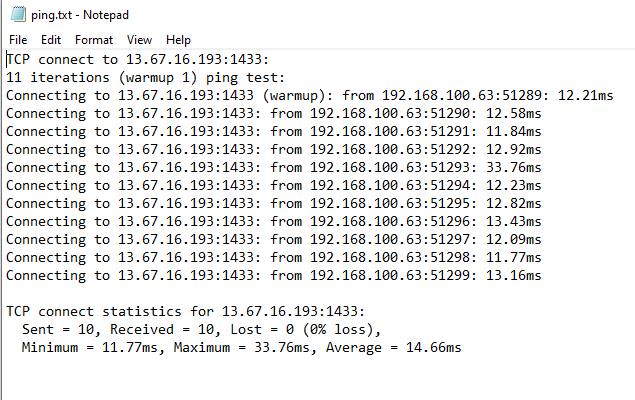Click the 'Sent = 10, Received = 10' line
Viewport: 635px width, 400px height.
pos(201,330)
